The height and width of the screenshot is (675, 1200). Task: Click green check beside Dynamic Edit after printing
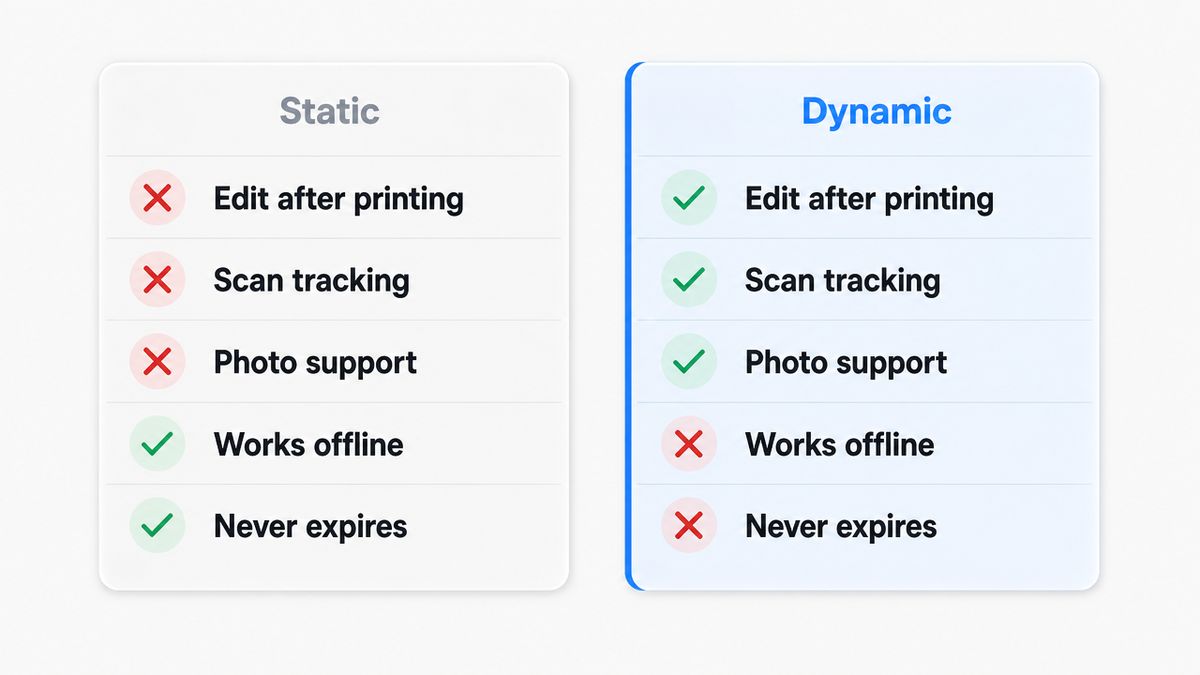point(689,198)
